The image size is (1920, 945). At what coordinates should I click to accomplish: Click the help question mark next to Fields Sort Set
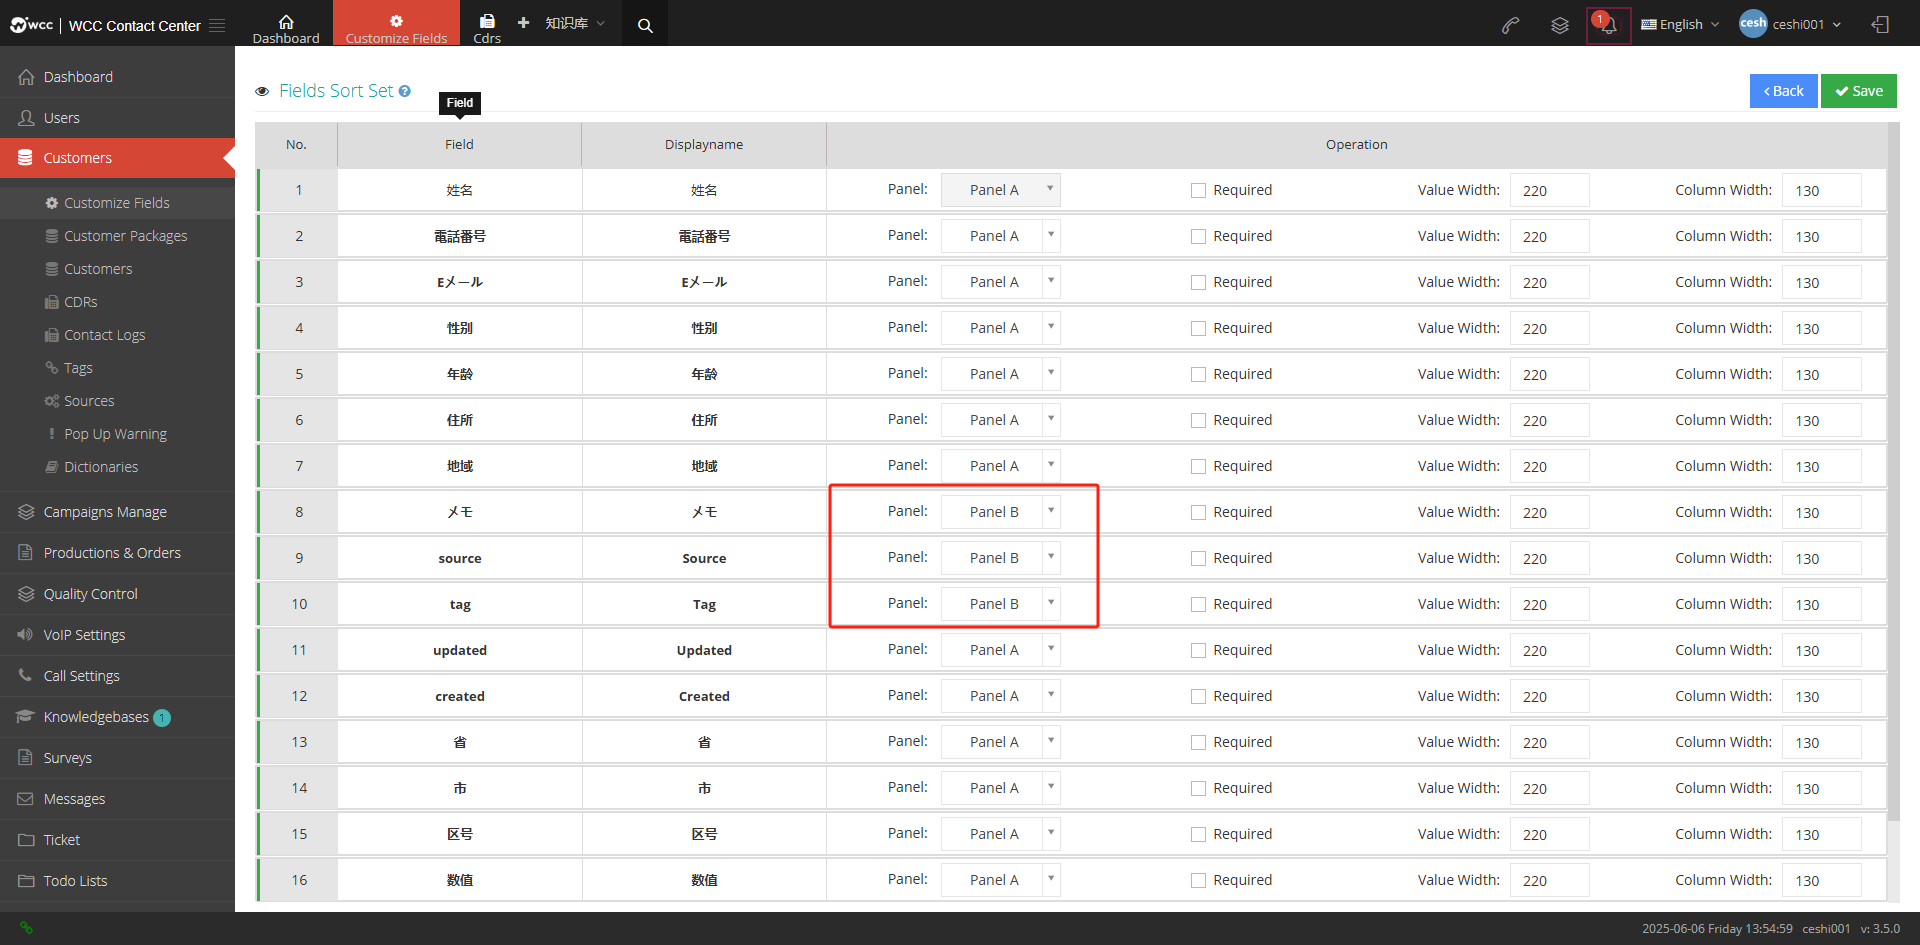pyautogui.click(x=405, y=91)
